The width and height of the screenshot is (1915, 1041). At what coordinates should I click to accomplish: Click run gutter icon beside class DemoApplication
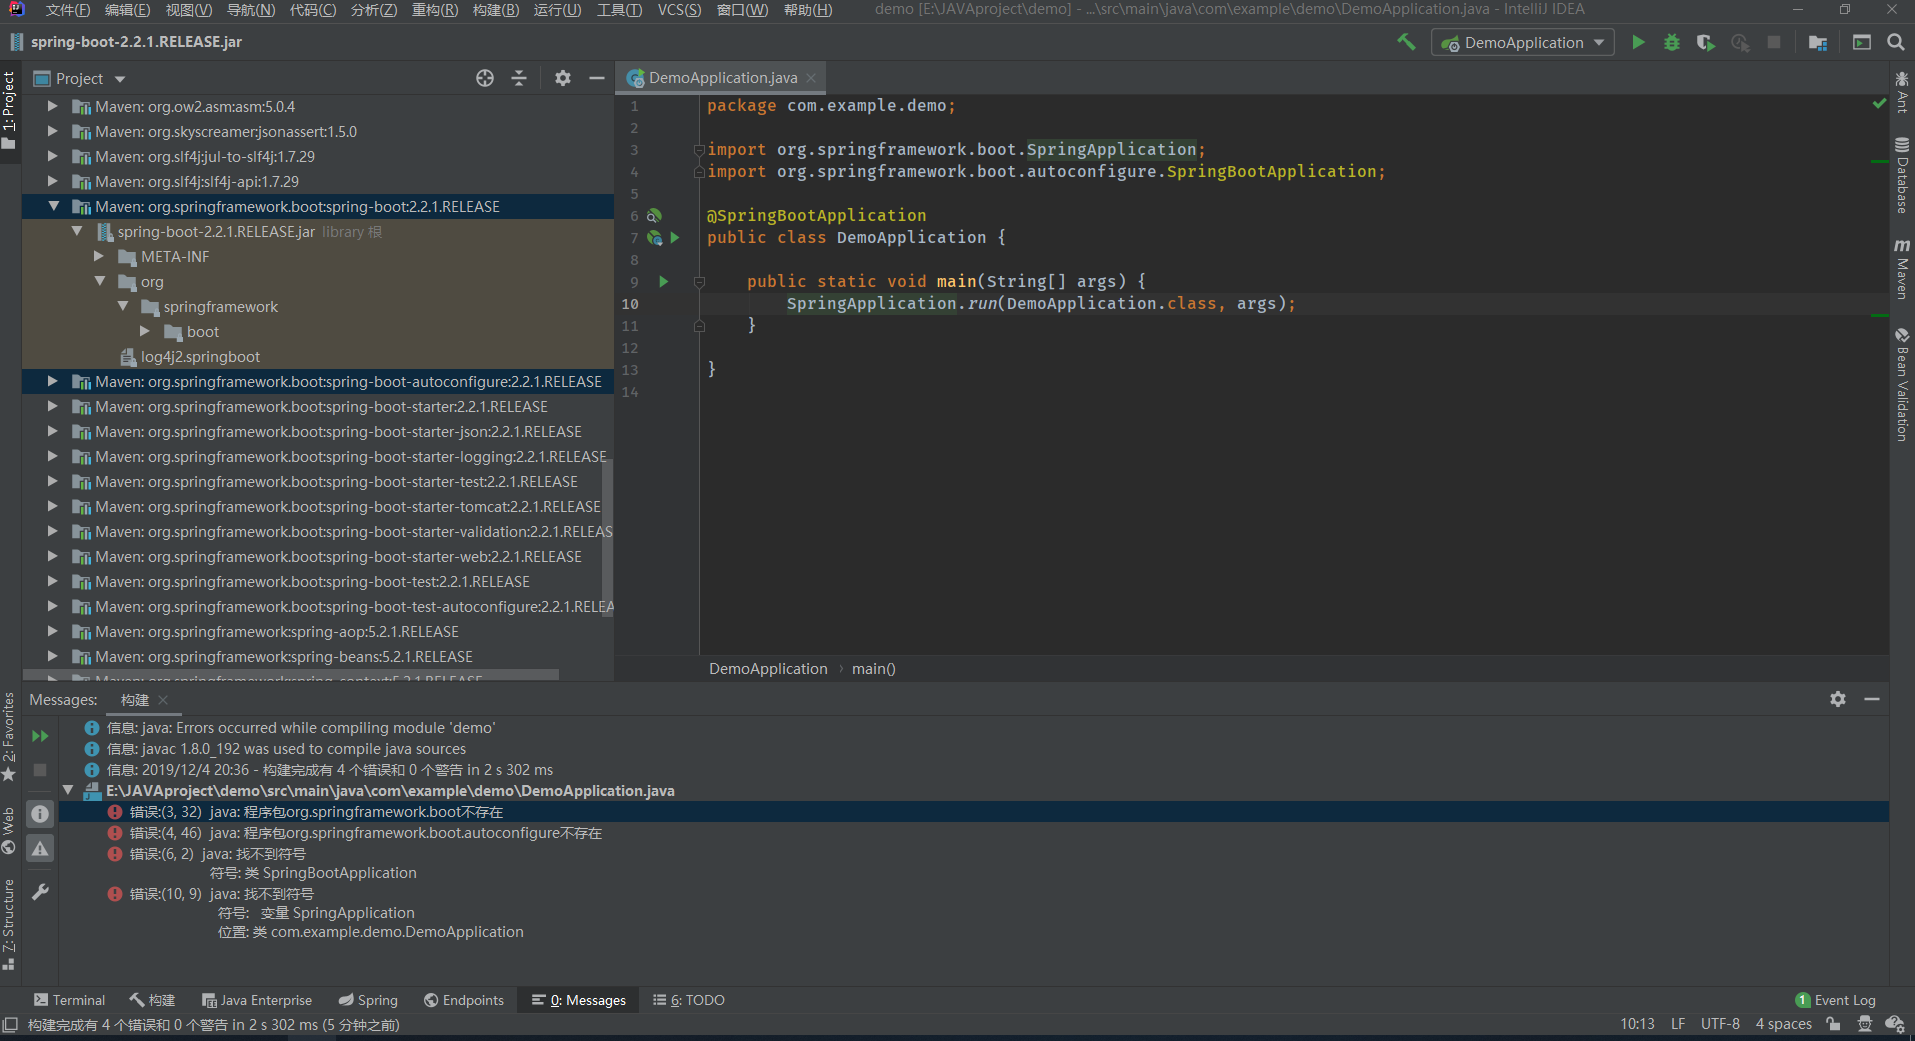(675, 238)
